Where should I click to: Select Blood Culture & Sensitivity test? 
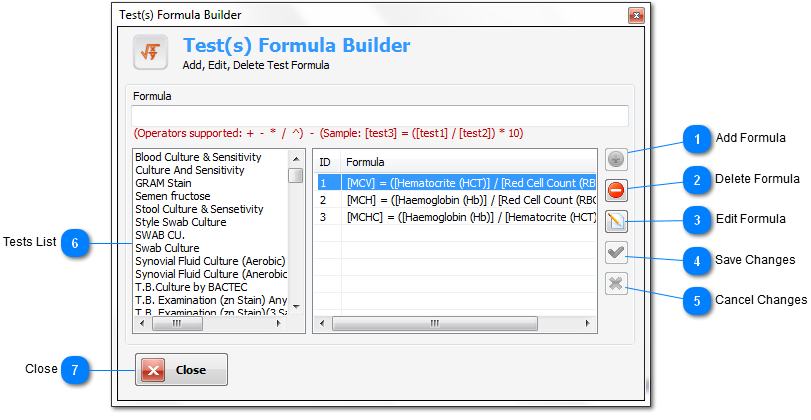pos(198,157)
